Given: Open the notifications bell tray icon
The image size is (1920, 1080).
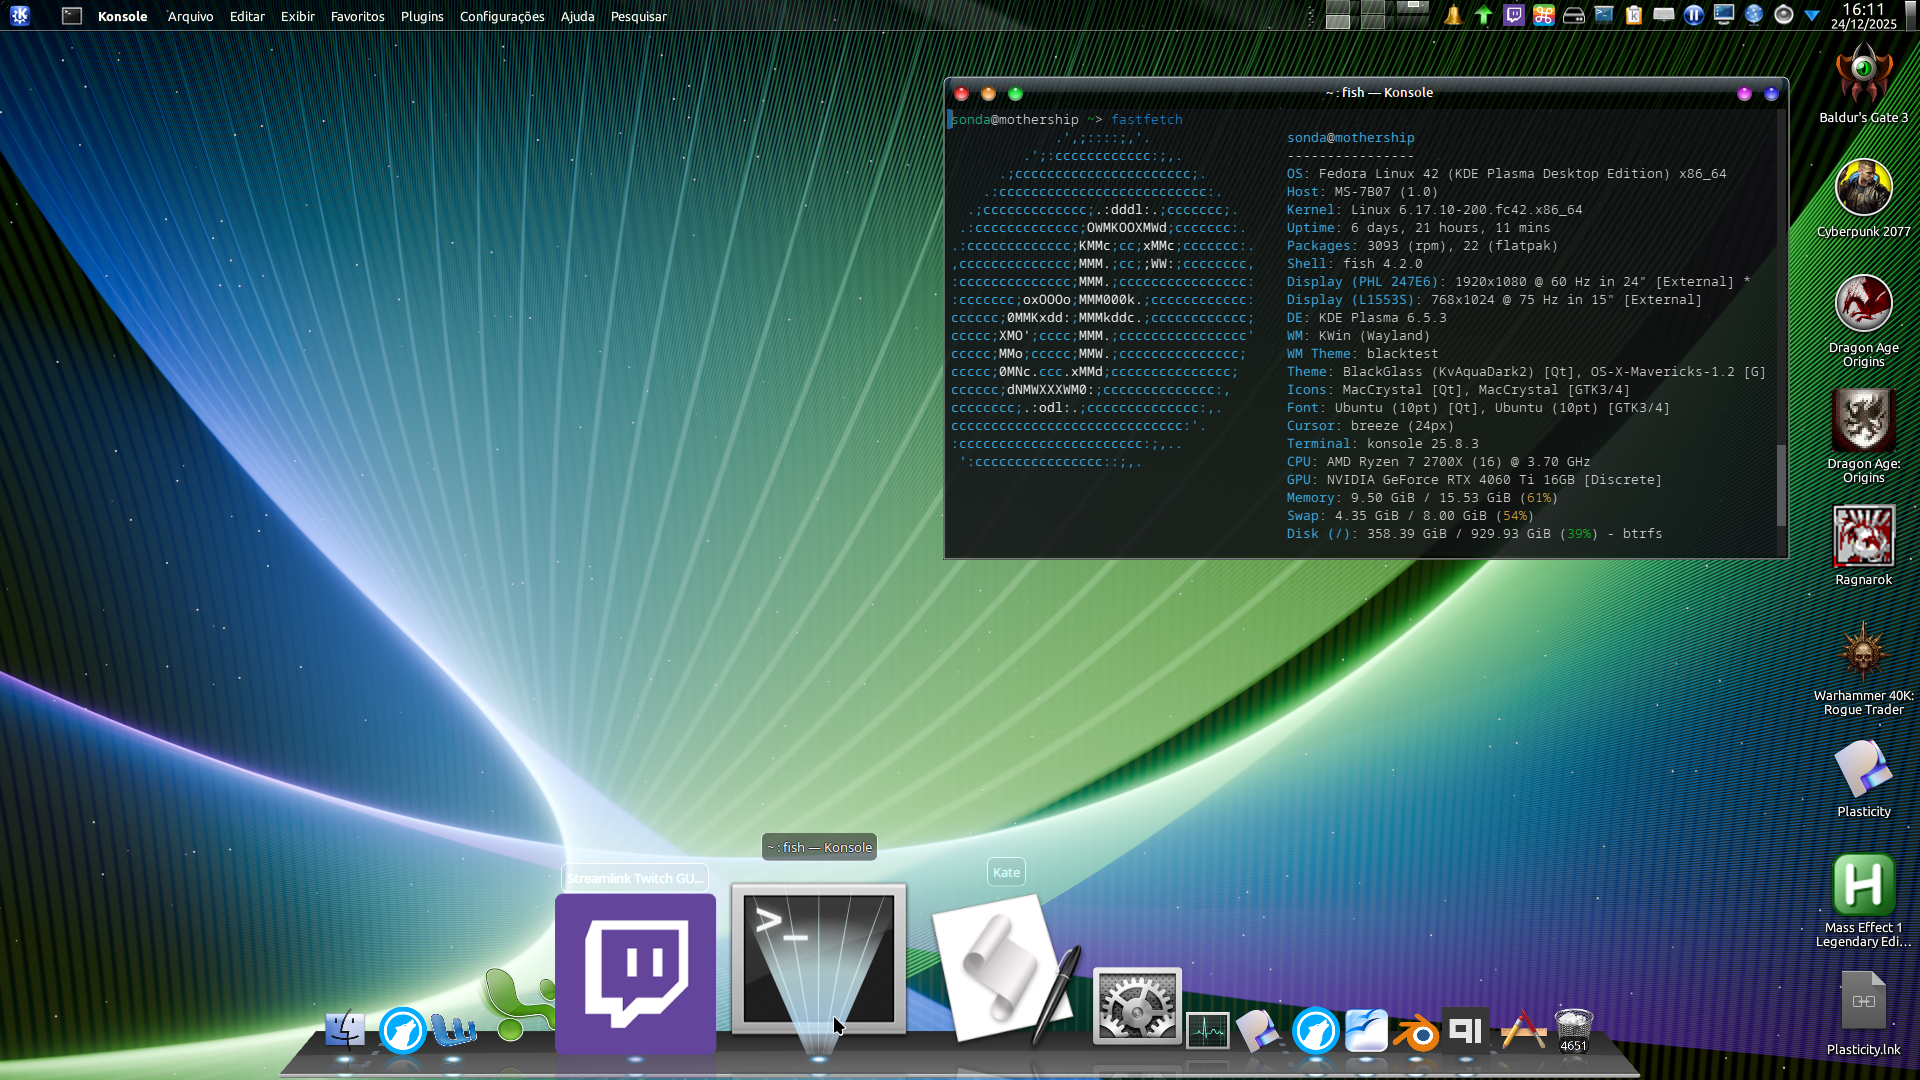Looking at the screenshot, I should 1453,15.
